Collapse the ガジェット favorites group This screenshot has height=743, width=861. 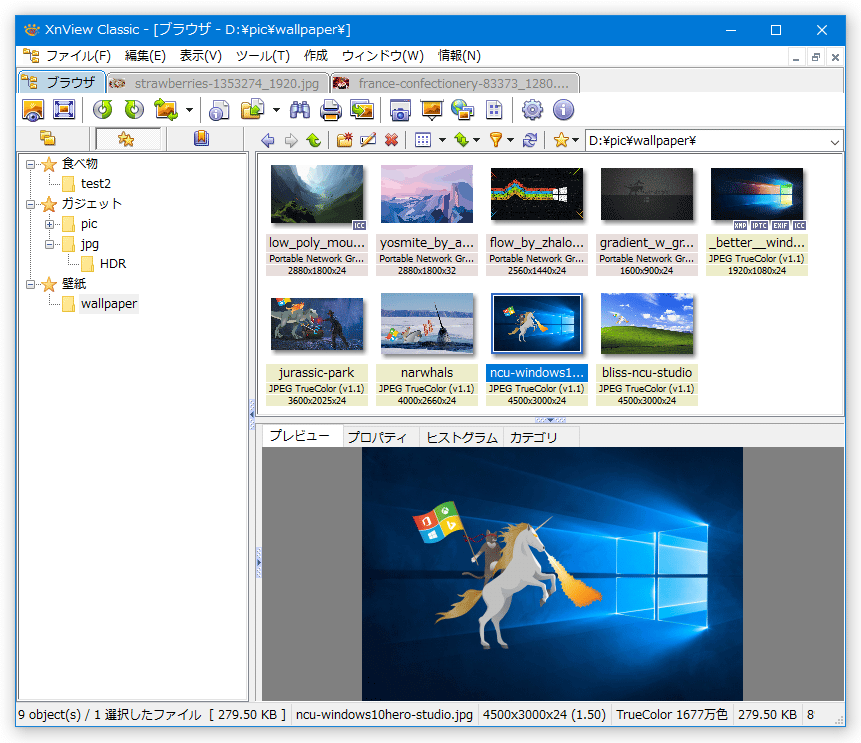click(x=31, y=204)
